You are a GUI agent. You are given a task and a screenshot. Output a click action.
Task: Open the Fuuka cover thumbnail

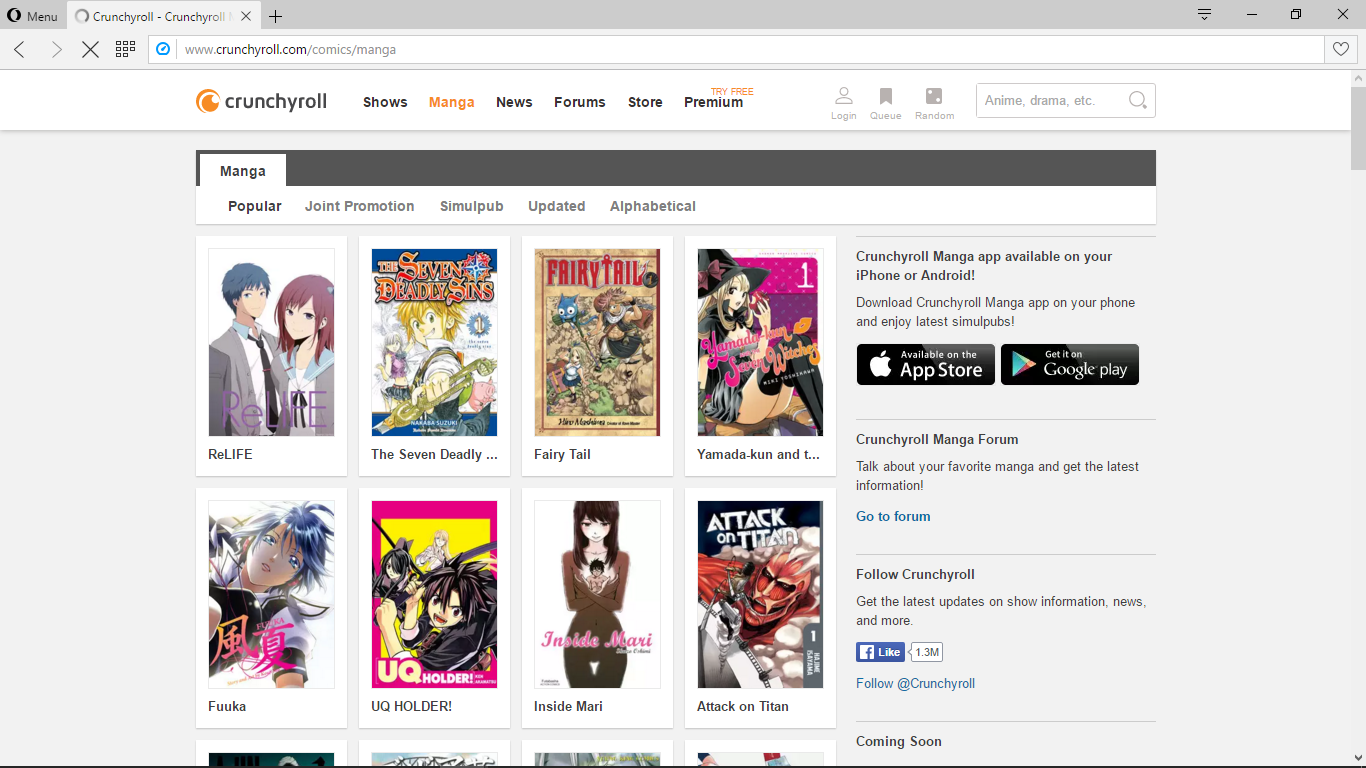271,594
